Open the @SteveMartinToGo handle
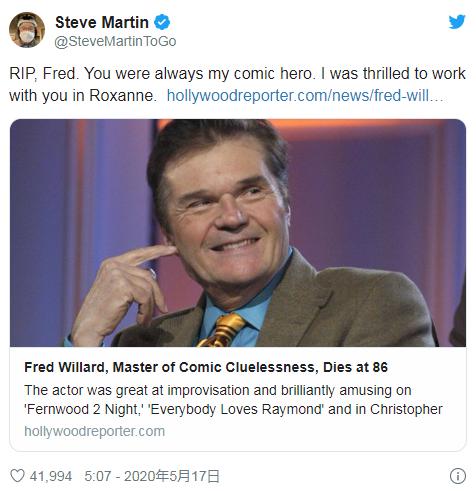476x491 pixels. [x=115, y=41]
